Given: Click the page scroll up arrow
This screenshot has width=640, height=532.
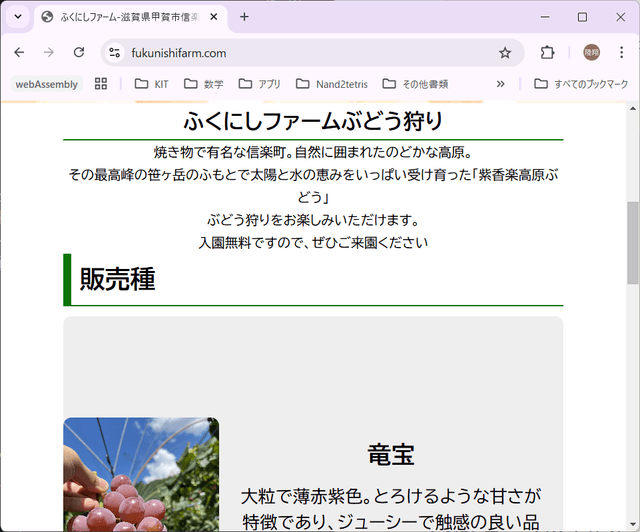Looking at the screenshot, I should [633, 109].
